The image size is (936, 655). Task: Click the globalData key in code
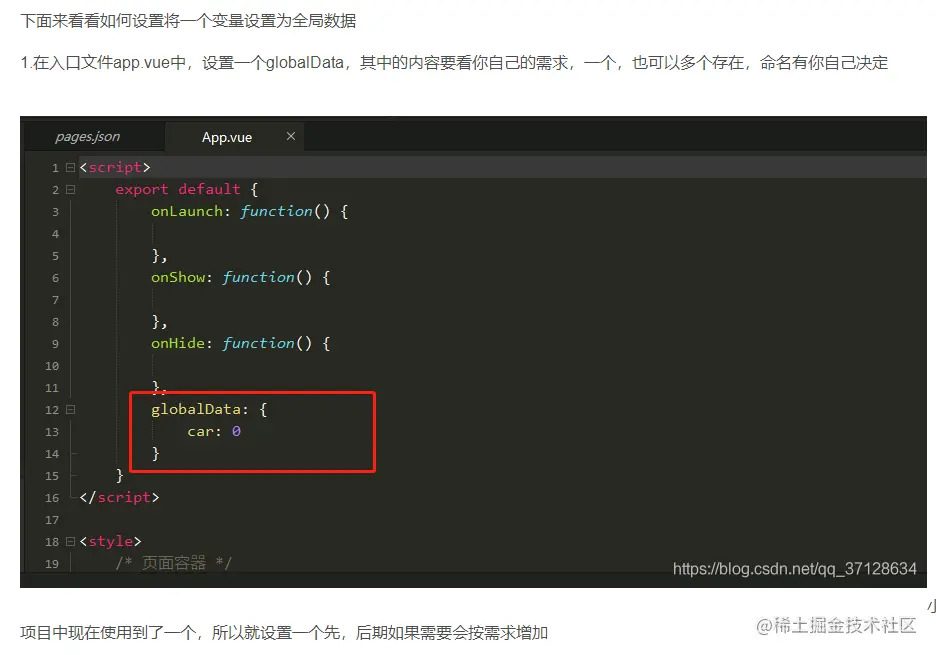195,410
